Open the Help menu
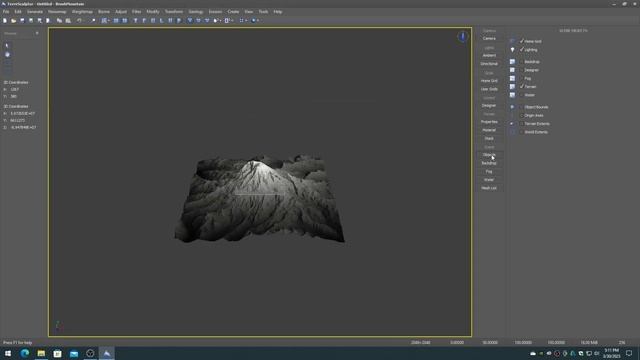This screenshot has height=360, width=640. (x=278, y=12)
